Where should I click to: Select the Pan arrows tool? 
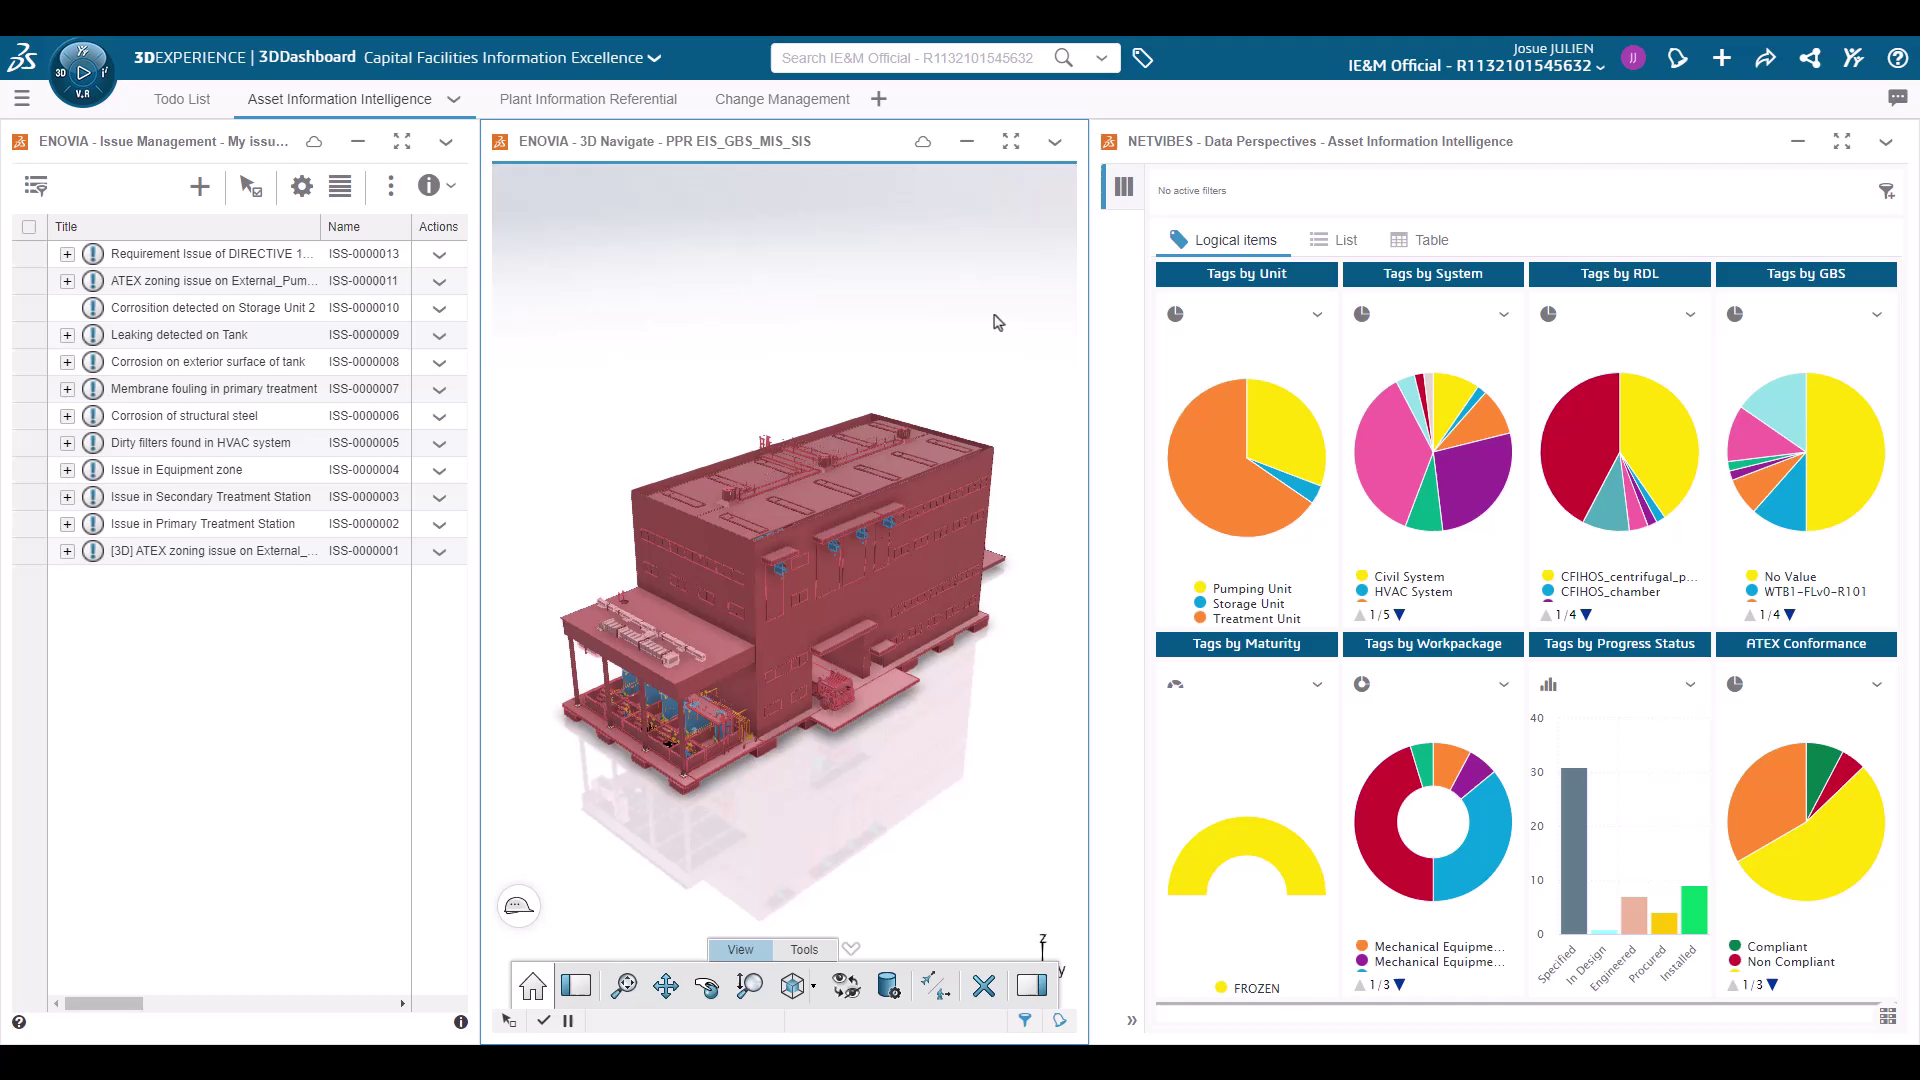tap(666, 986)
